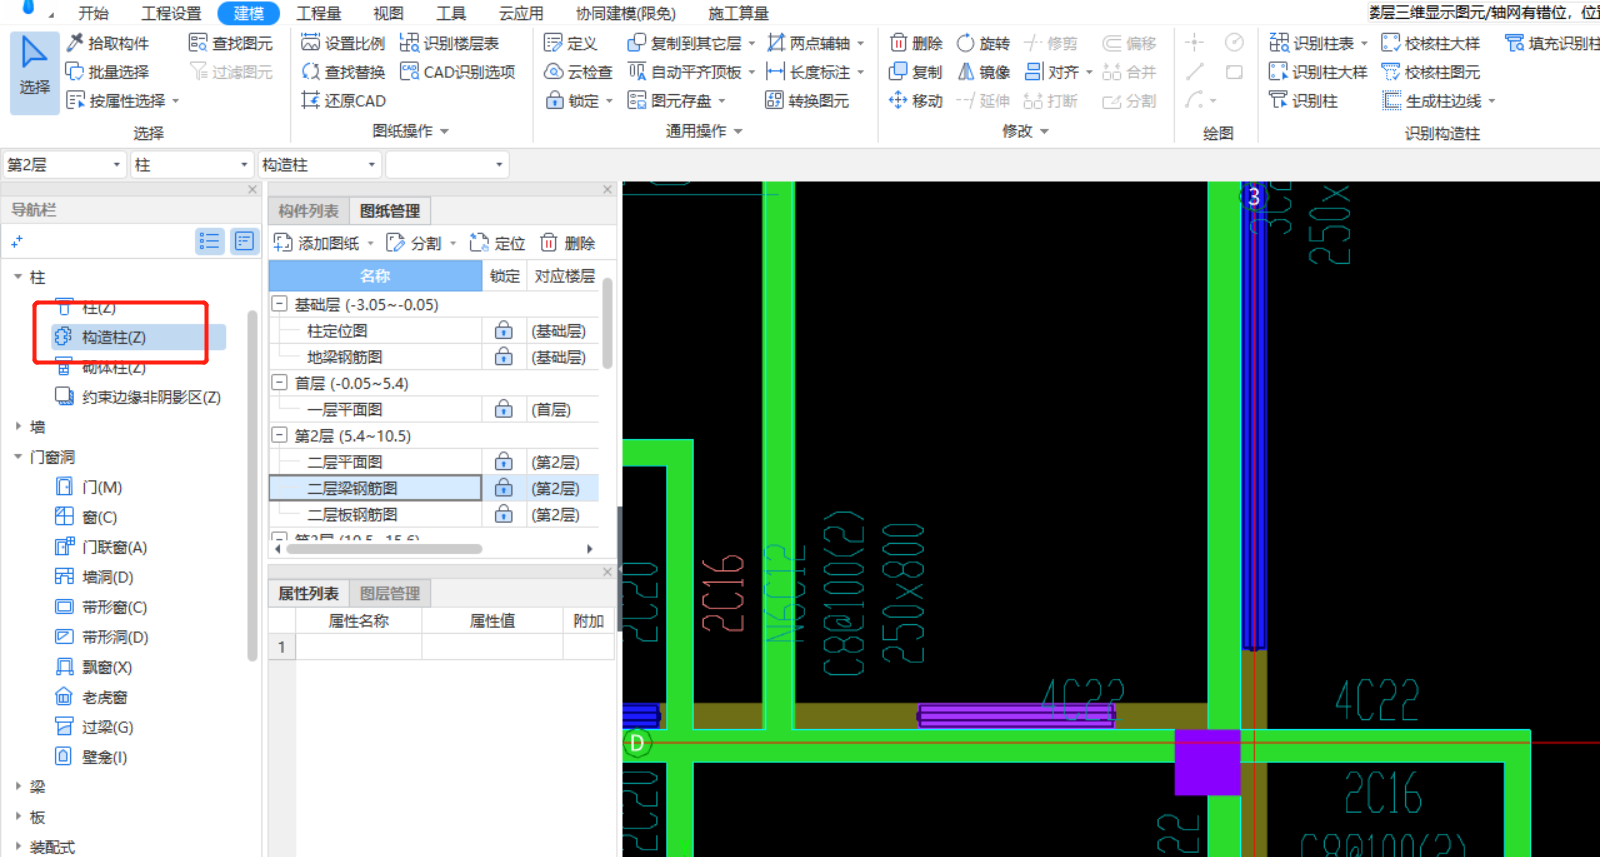Open CAD识别选项 settings
The height and width of the screenshot is (857, 1600).
pos(458,72)
